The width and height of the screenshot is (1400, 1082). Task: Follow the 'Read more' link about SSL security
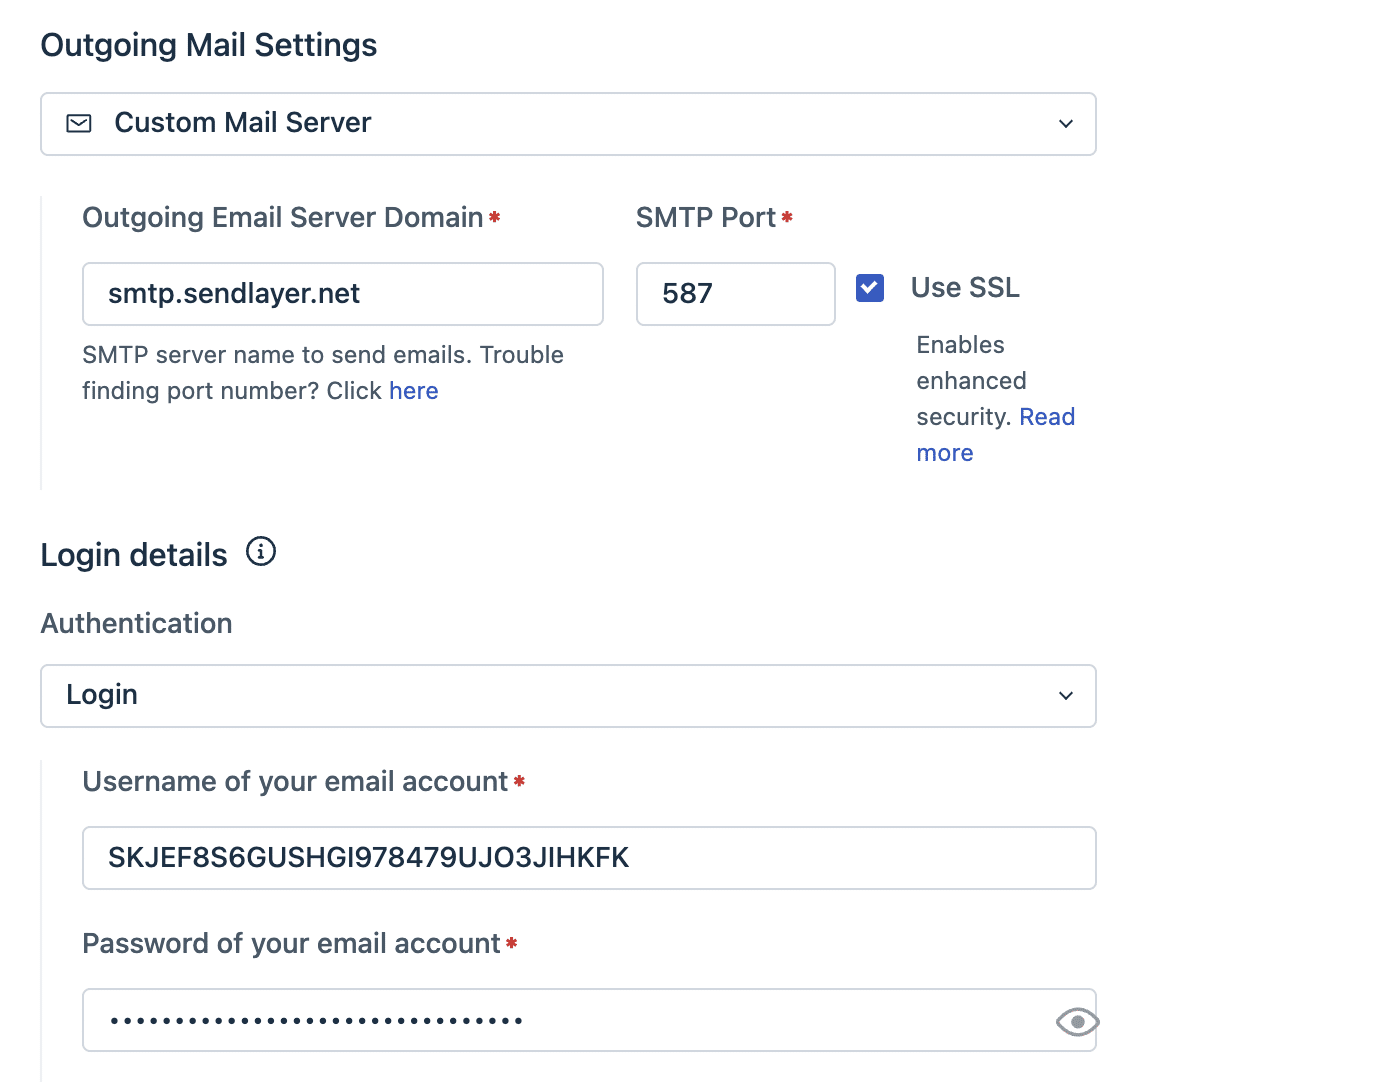click(x=1047, y=416)
